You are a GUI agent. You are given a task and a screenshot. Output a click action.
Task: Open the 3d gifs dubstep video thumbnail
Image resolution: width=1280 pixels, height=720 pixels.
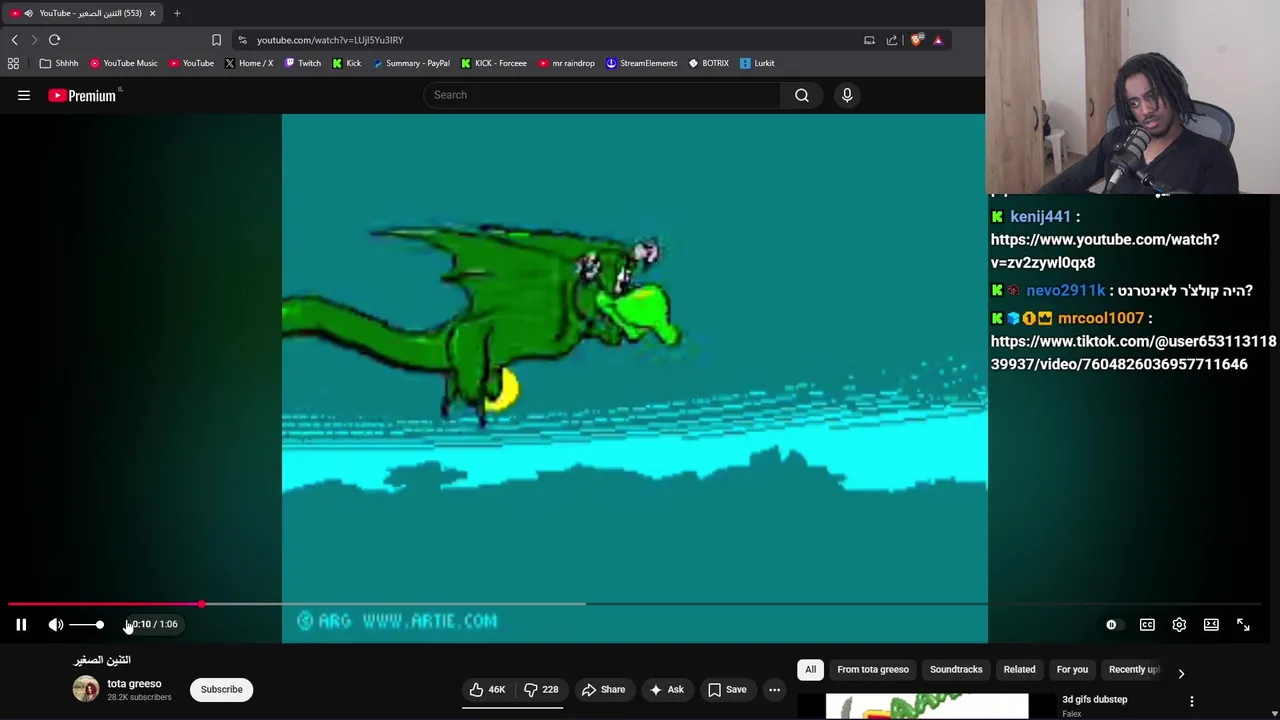926,706
